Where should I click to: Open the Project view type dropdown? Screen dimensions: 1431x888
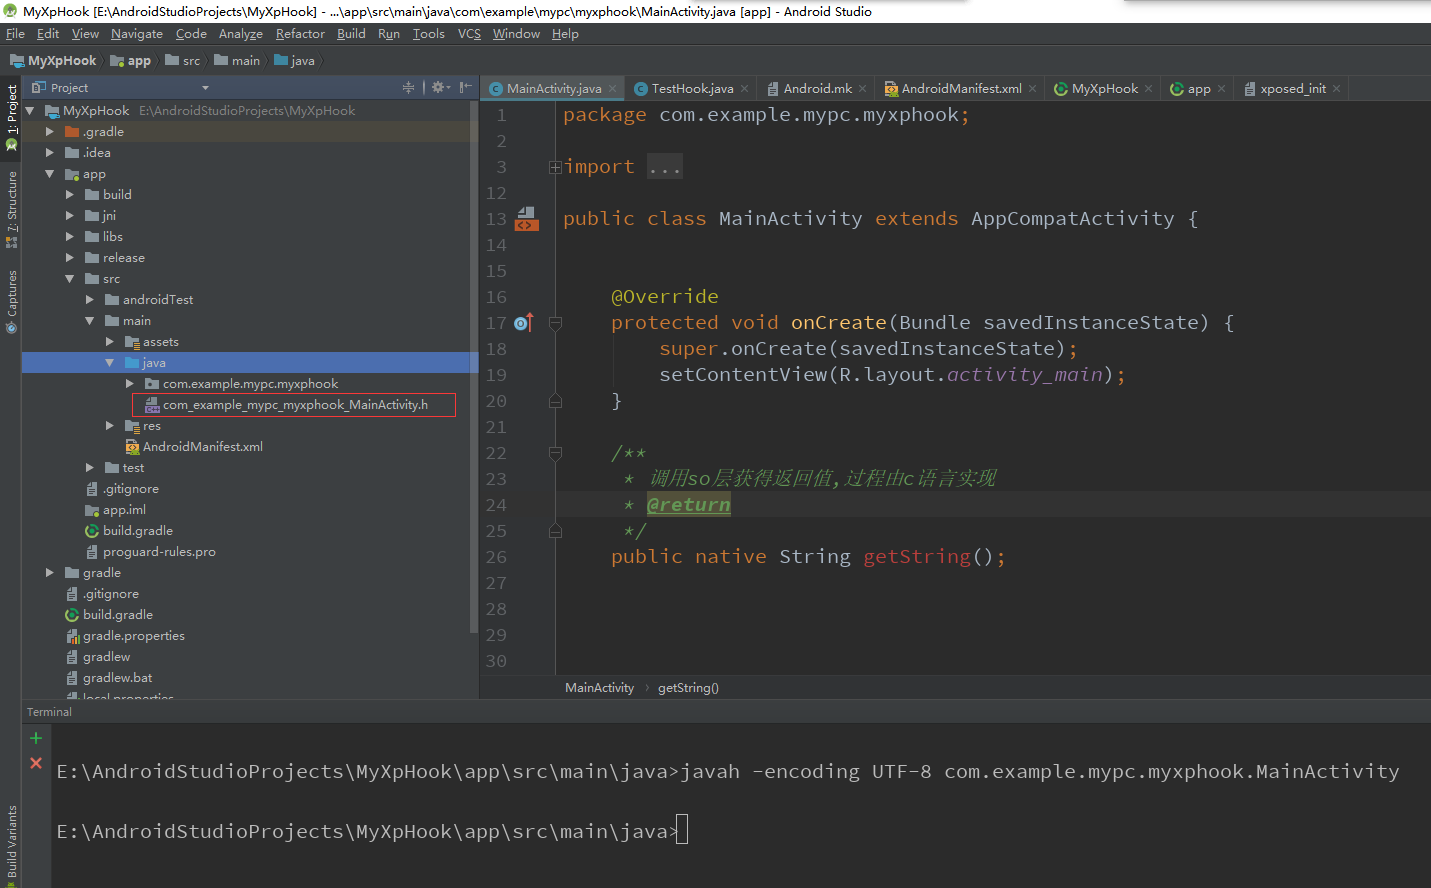click(x=205, y=88)
